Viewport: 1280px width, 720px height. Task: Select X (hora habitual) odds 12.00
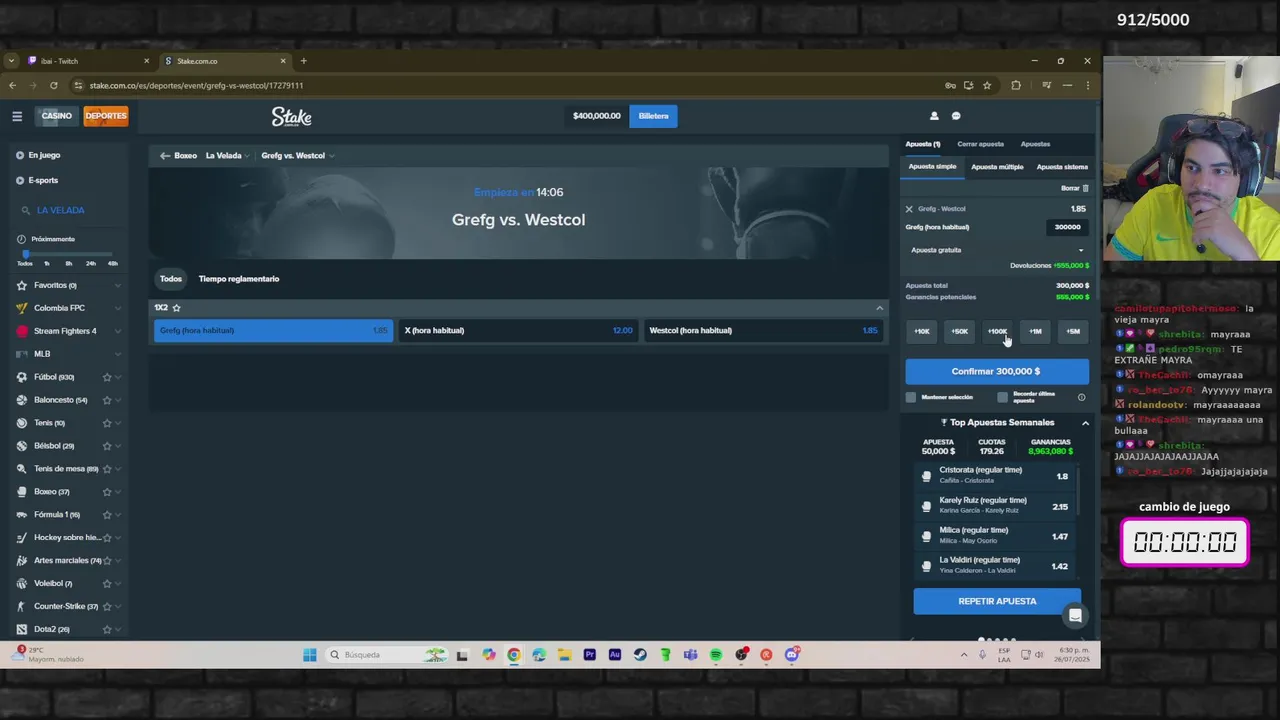pyautogui.click(x=518, y=331)
